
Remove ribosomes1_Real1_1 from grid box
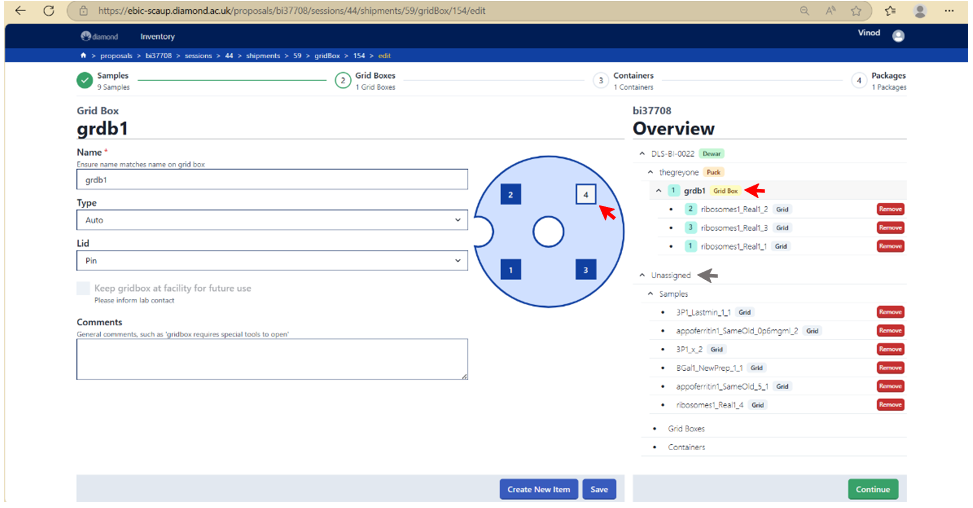(890, 247)
